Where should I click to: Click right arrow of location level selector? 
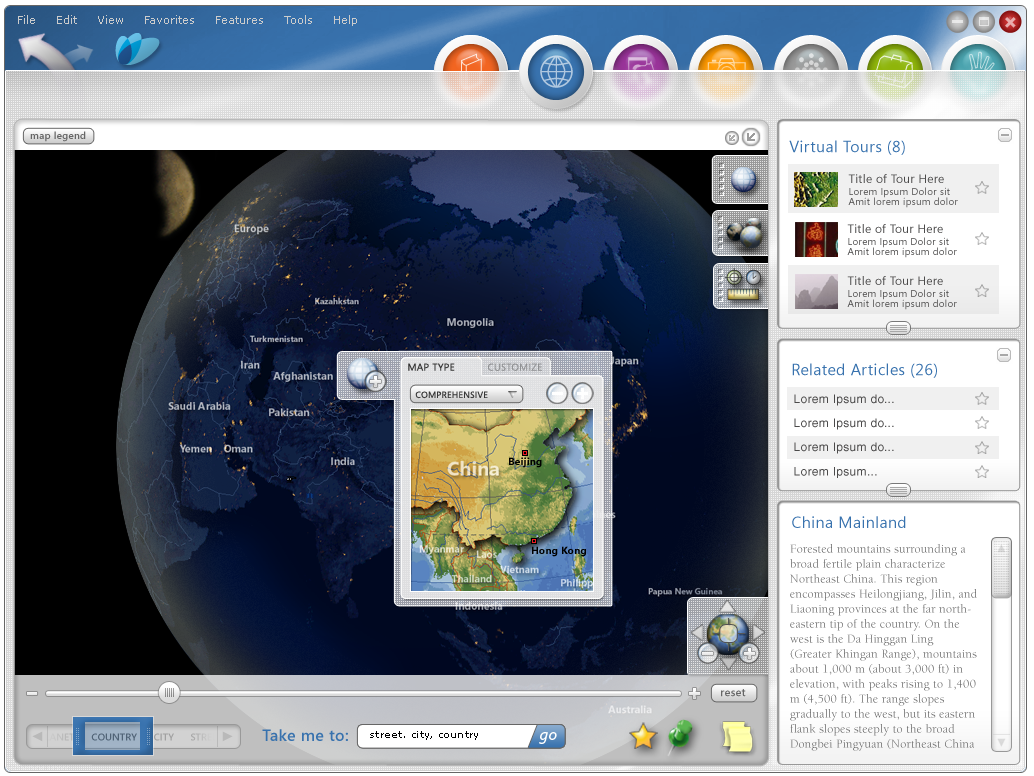pyautogui.click(x=228, y=736)
